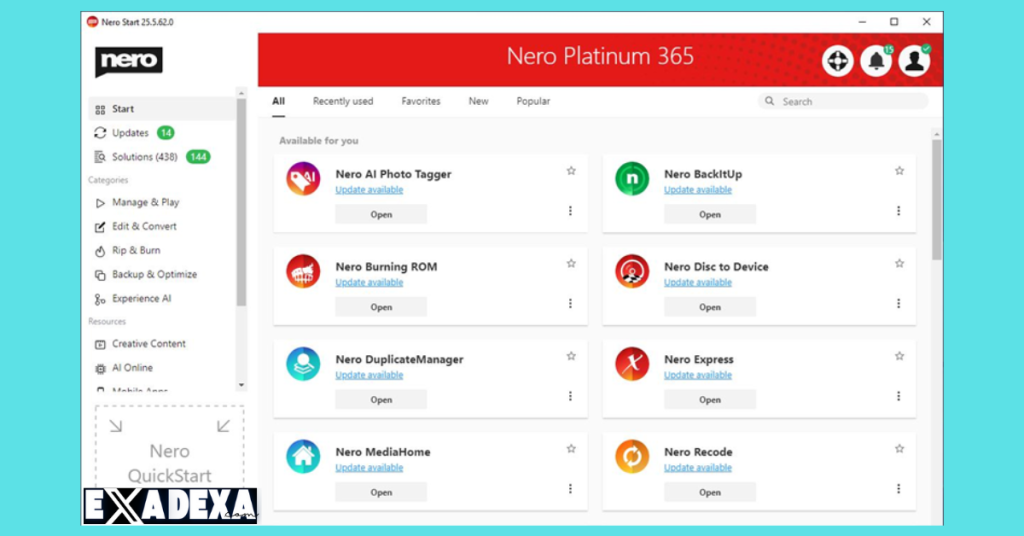The image size is (1024, 536).
Task: Open Nero AI Photo Tagger with Open button
Action: pyautogui.click(x=381, y=214)
